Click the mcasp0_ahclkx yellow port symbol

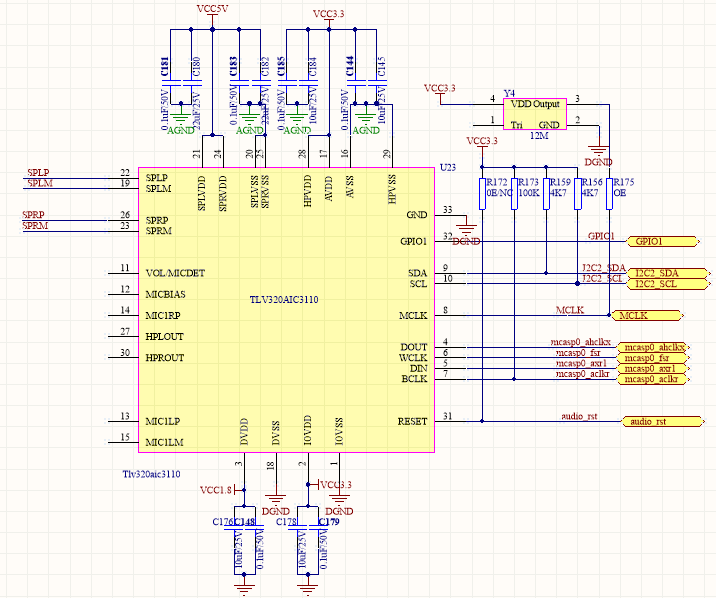pos(653,347)
